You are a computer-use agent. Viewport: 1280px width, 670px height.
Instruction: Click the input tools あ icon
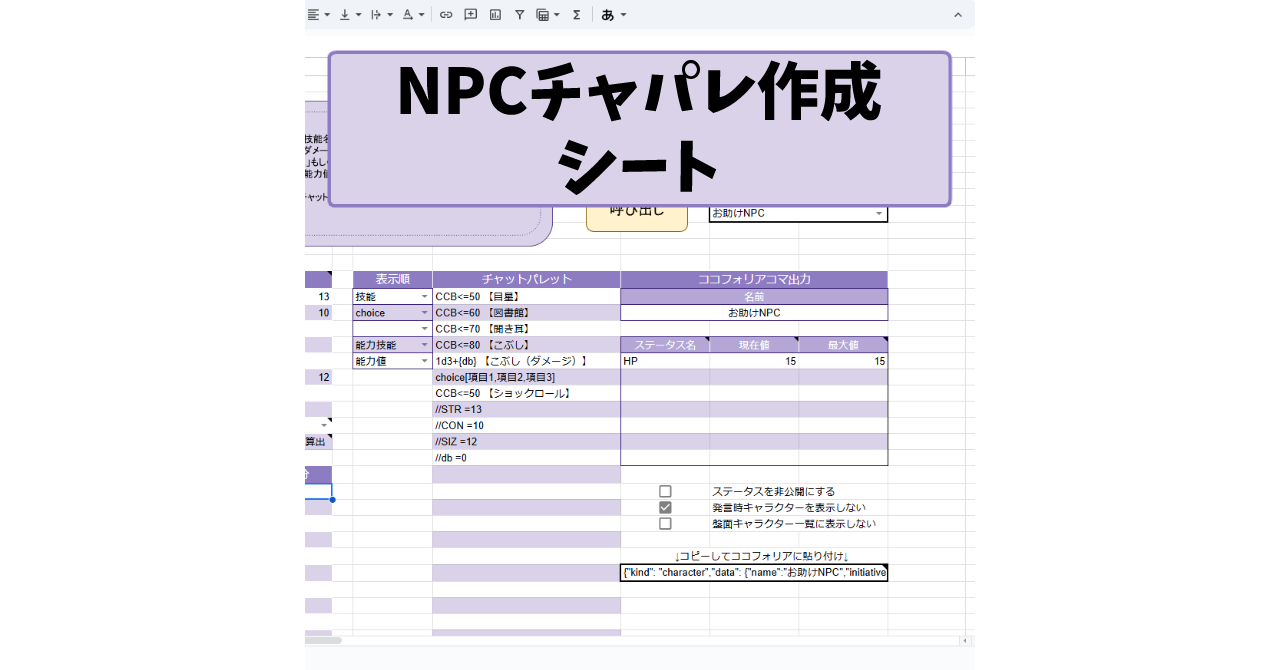coord(610,15)
